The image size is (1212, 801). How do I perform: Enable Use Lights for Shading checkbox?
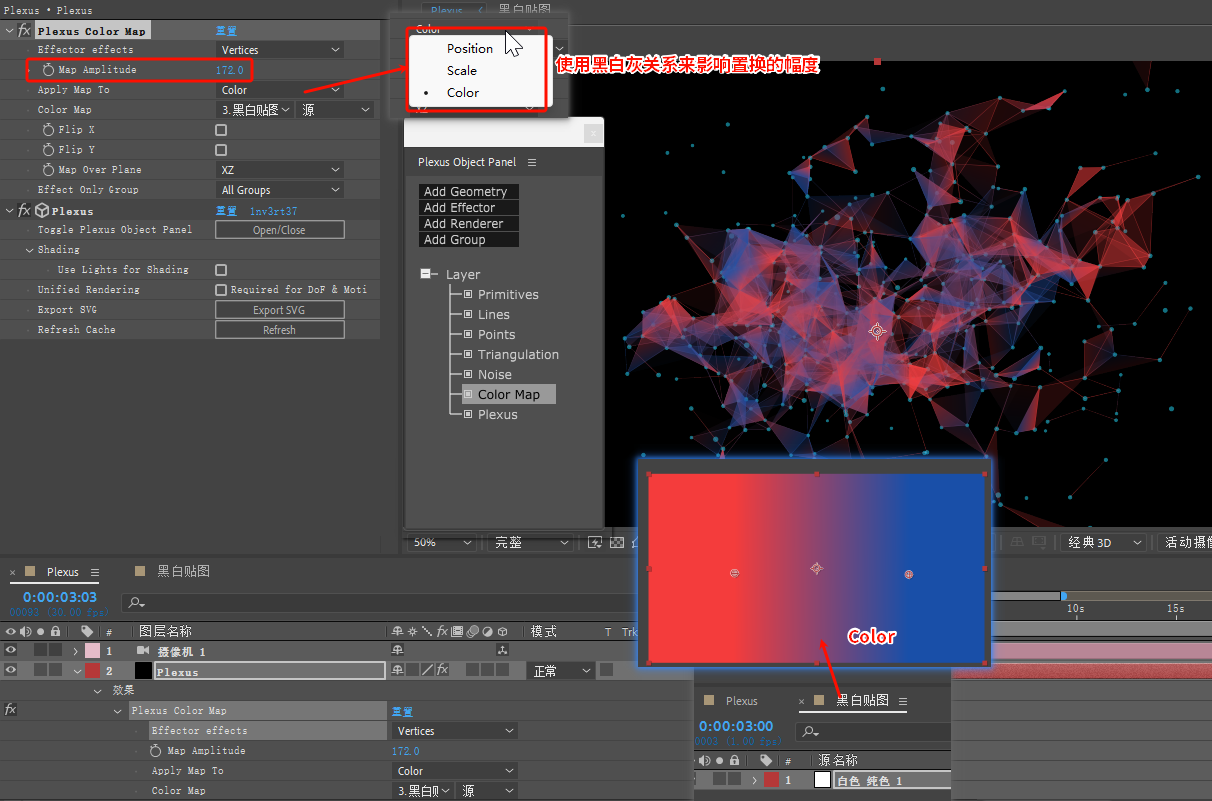tap(221, 270)
